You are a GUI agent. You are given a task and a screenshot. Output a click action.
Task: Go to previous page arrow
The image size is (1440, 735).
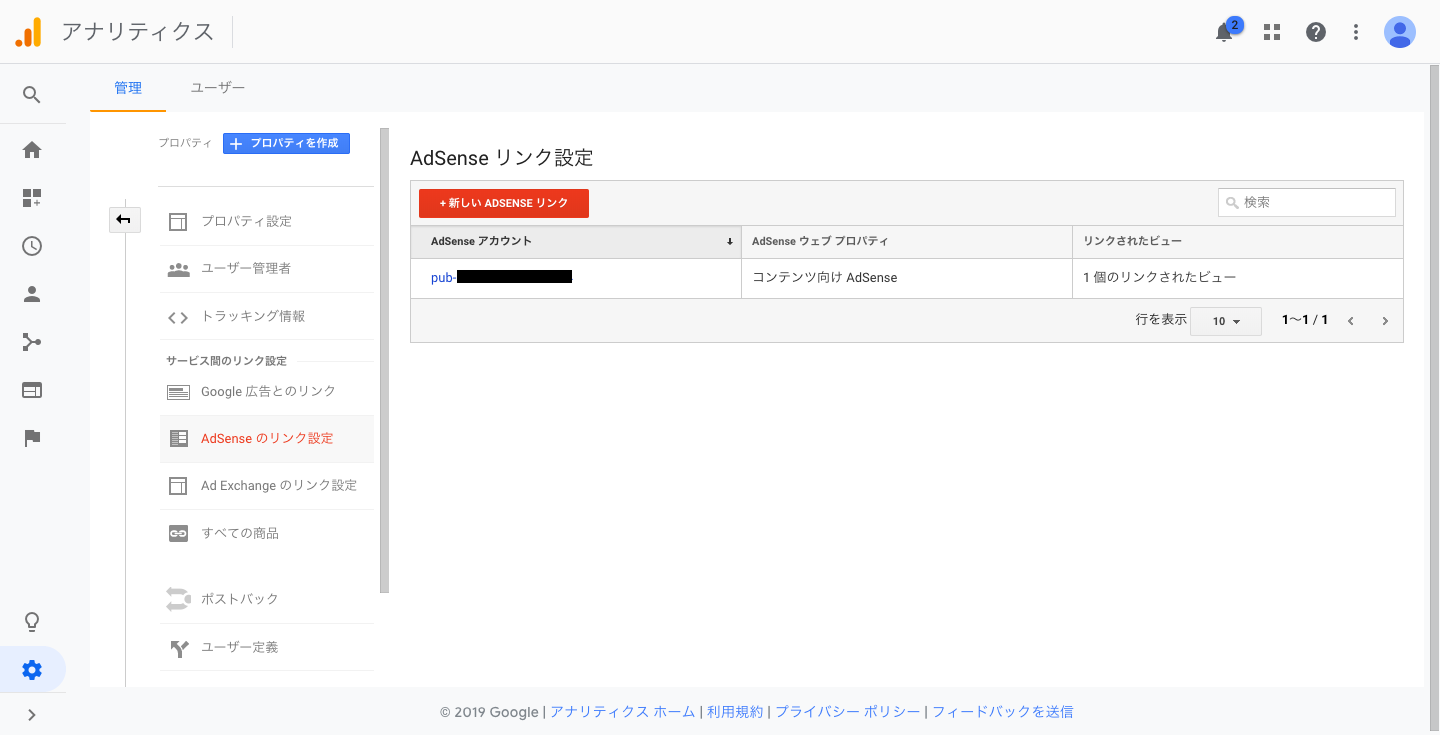click(1351, 321)
